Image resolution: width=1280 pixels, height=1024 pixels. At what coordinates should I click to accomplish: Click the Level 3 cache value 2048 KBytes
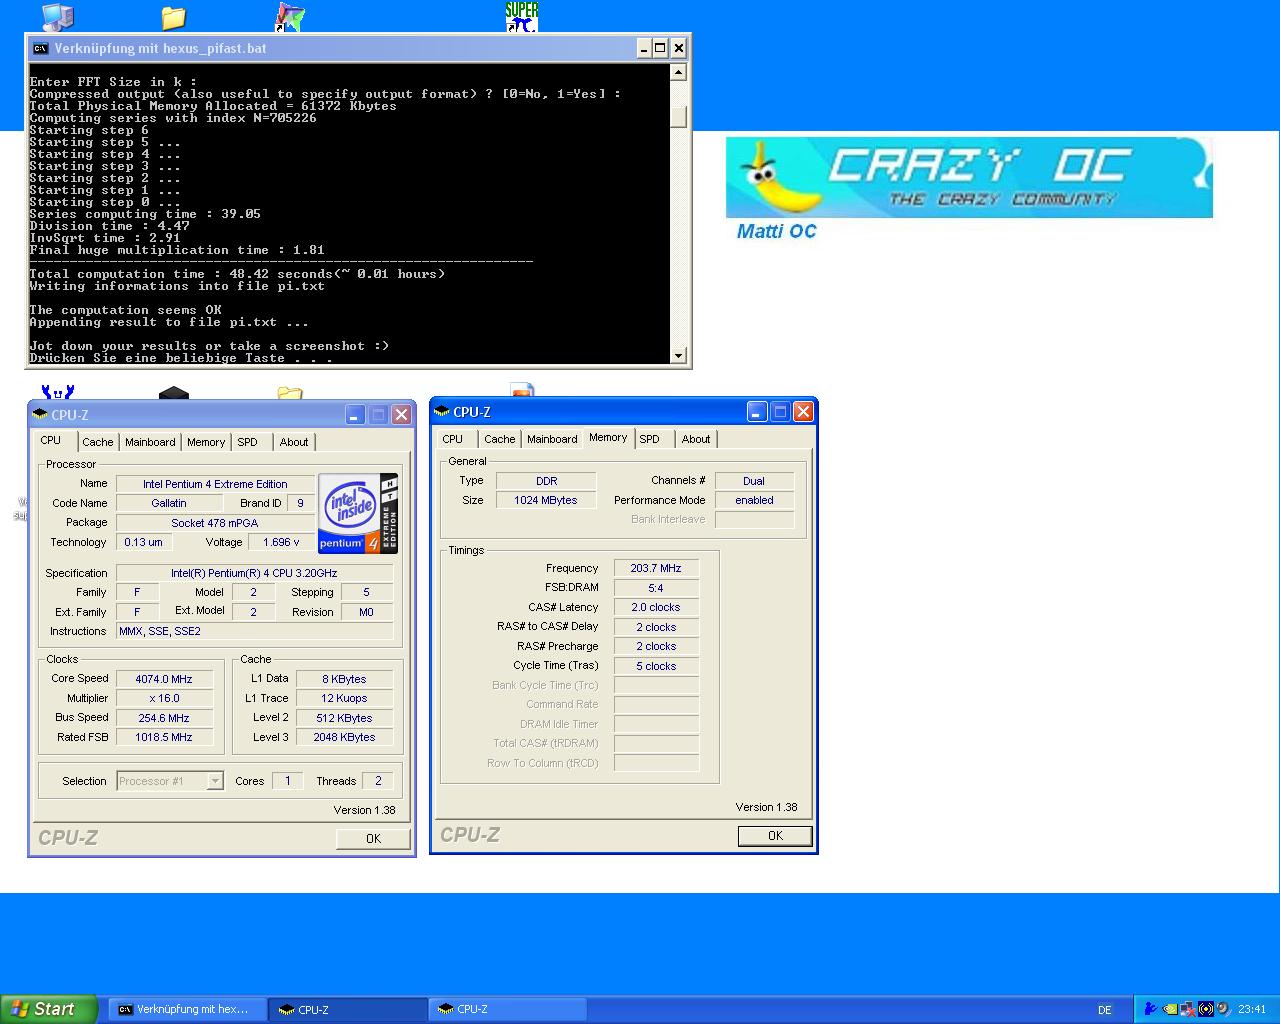coord(344,737)
